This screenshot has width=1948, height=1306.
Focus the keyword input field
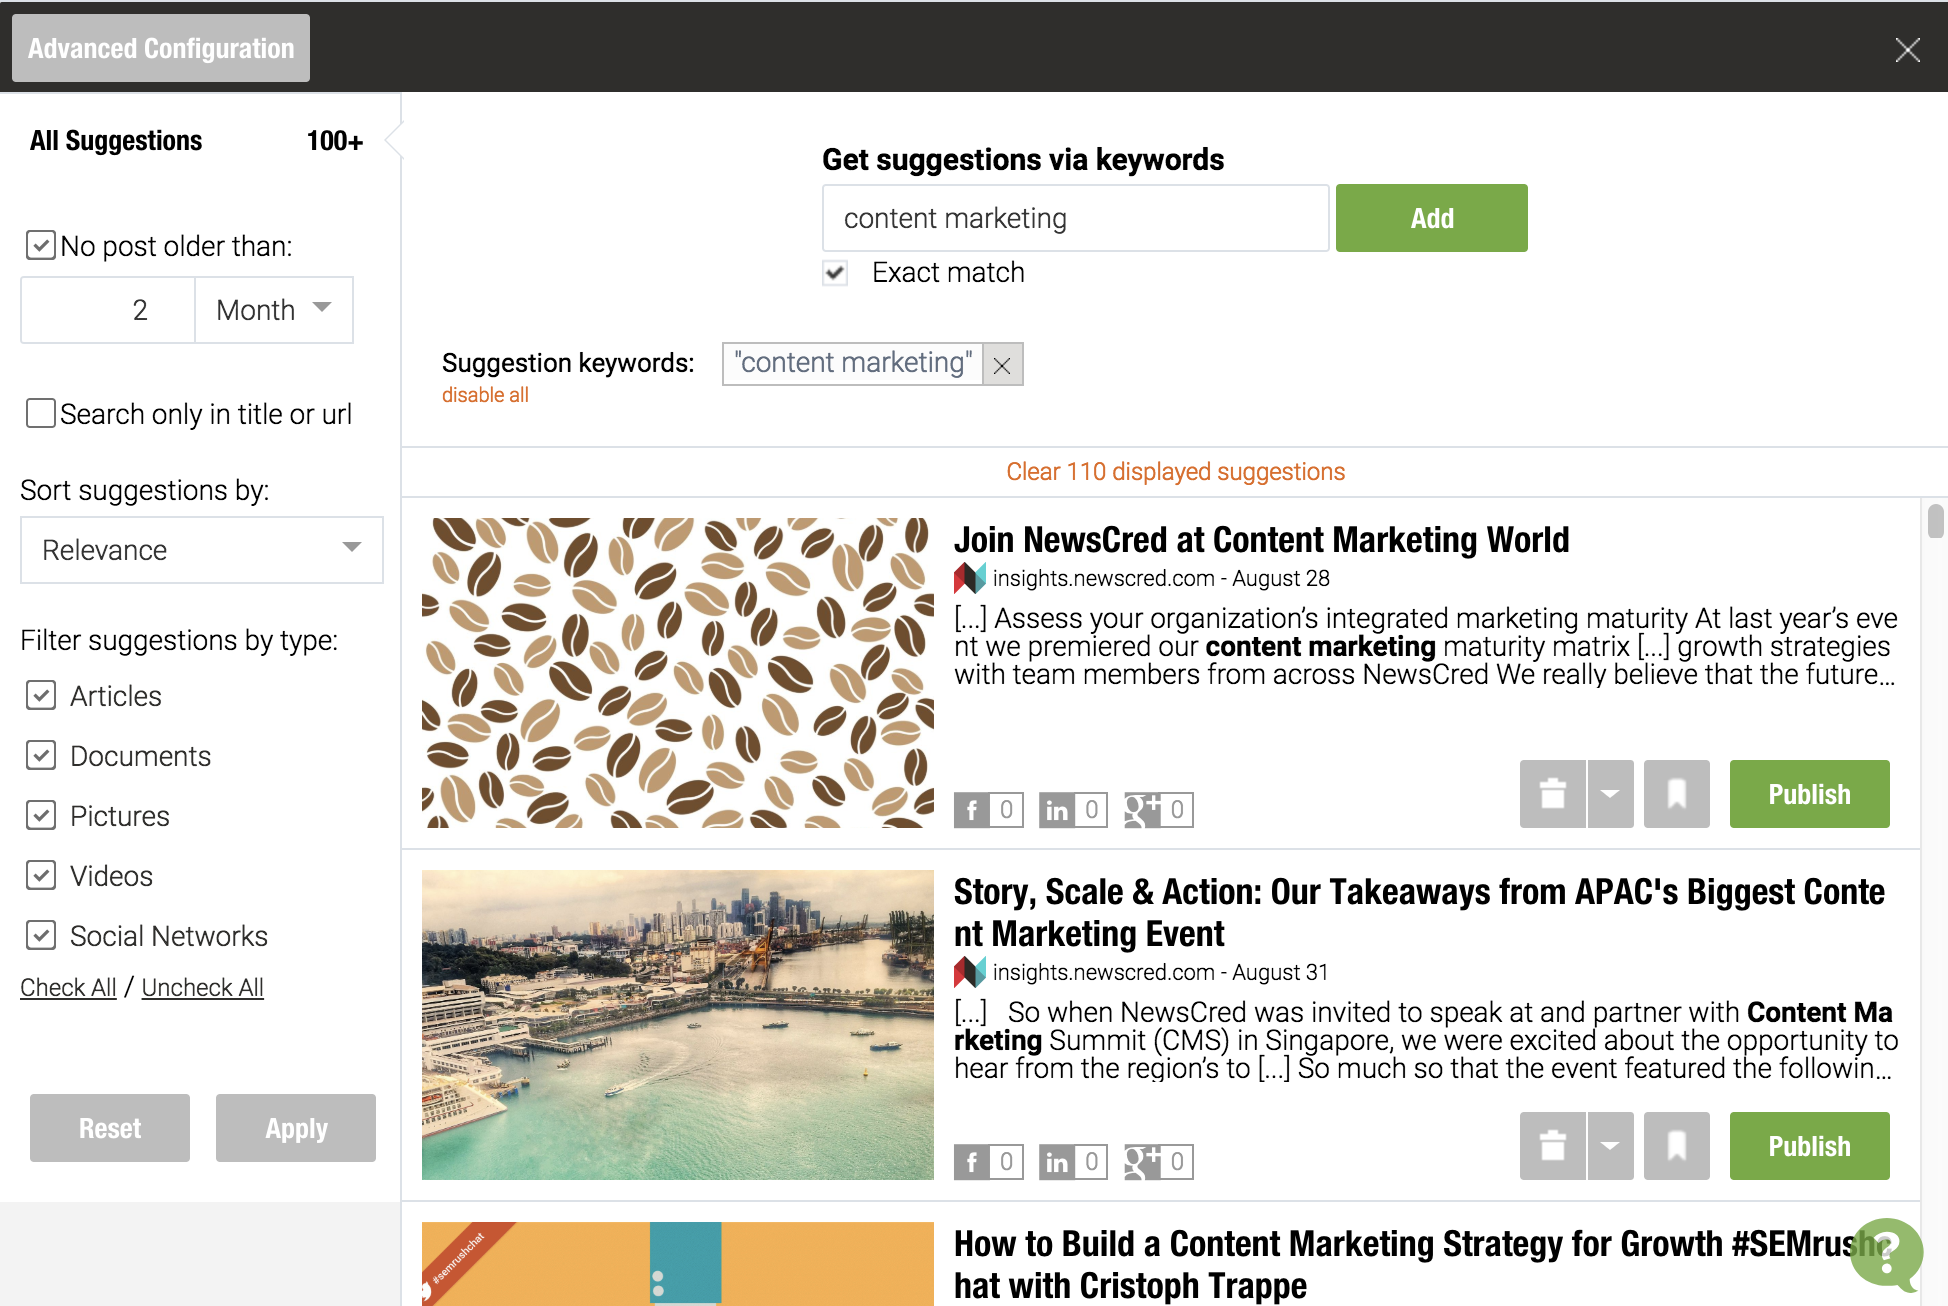(x=1075, y=218)
